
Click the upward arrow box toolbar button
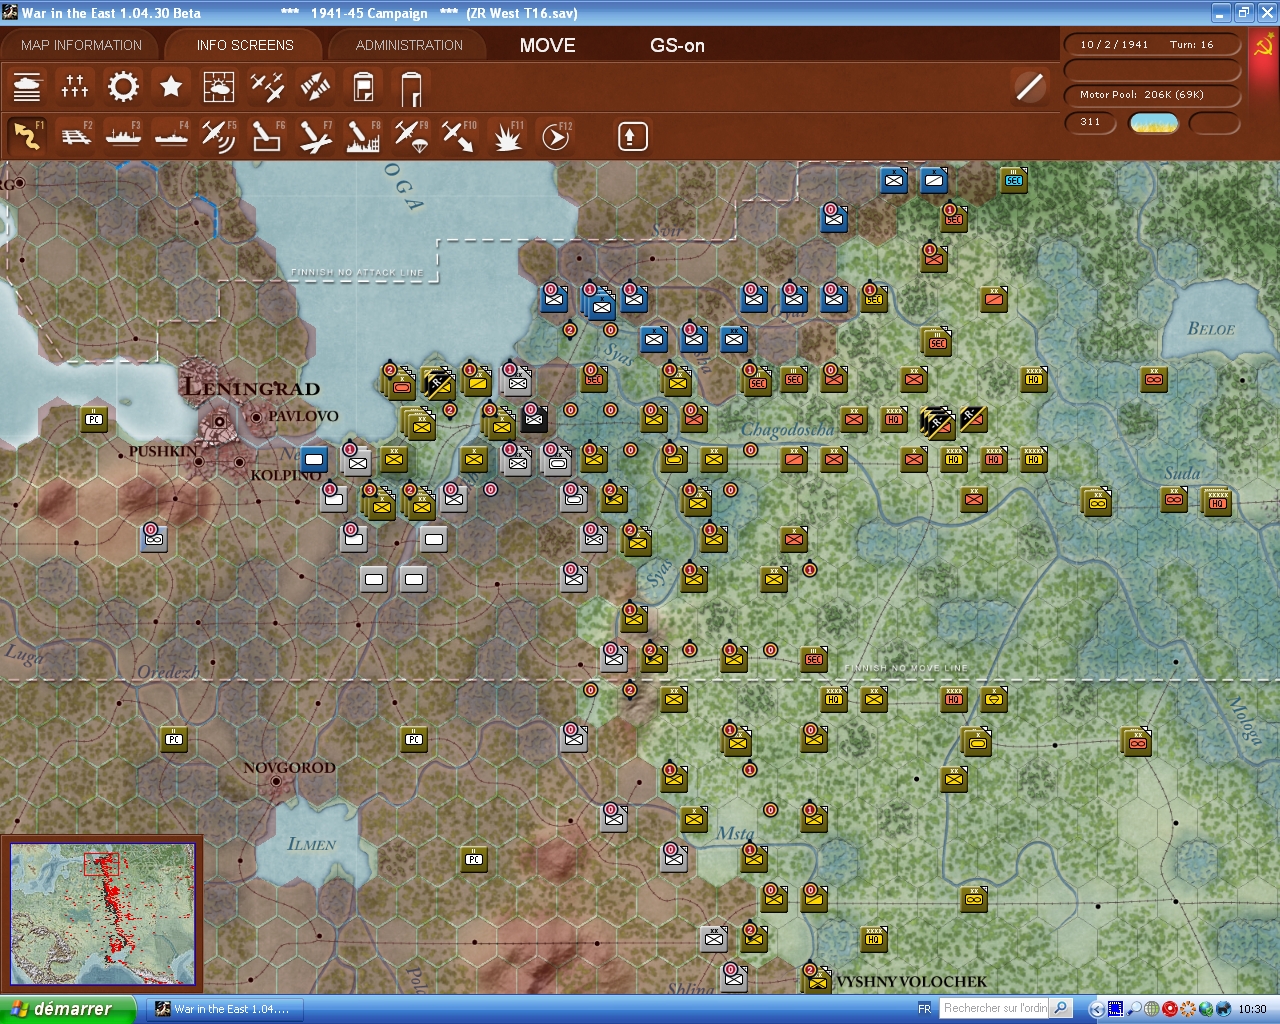[x=632, y=136]
